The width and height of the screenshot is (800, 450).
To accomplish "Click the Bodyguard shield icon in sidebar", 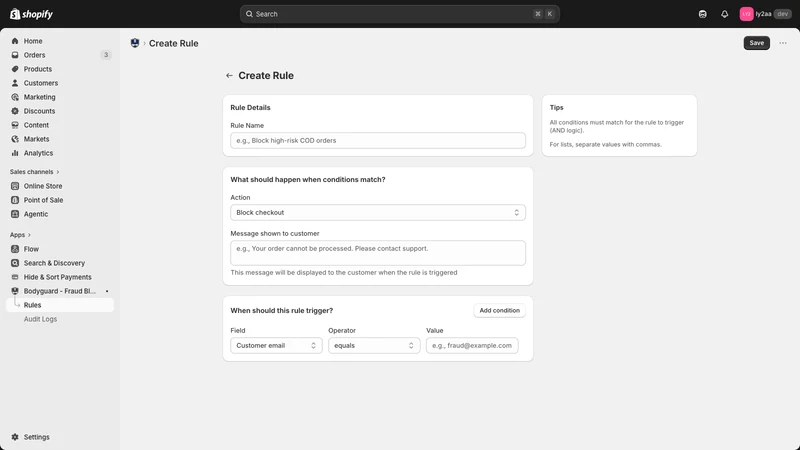I will (x=15, y=291).
